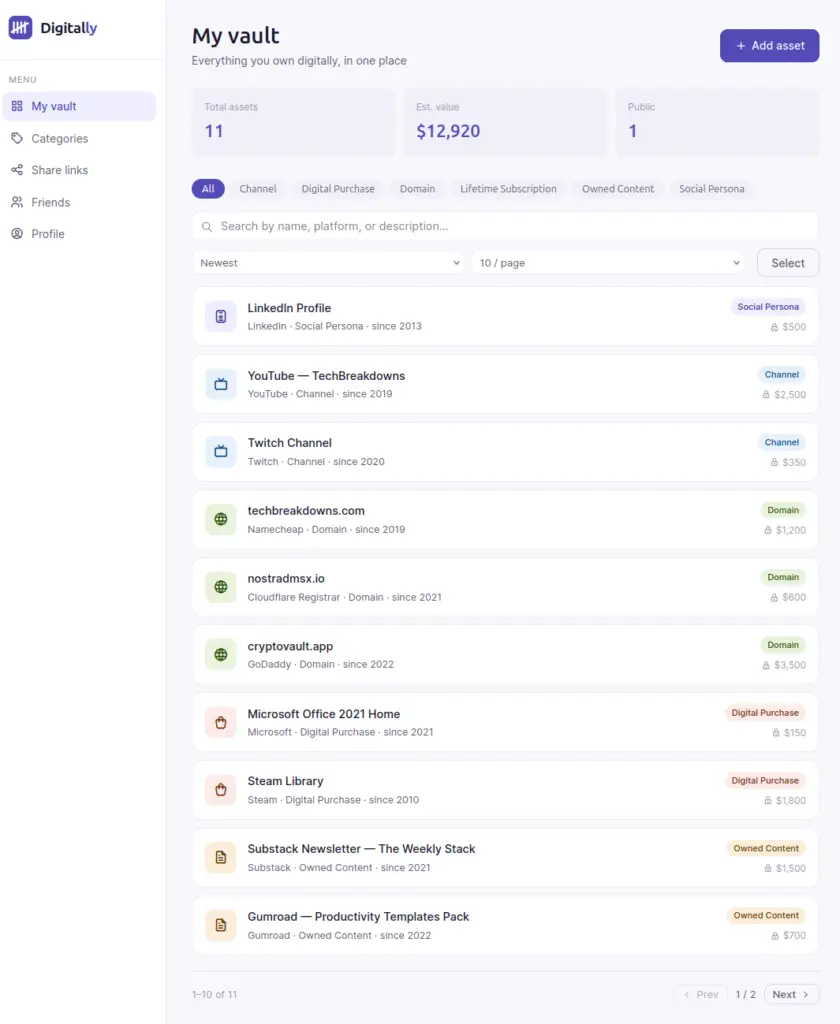Click the cryptovault.app globe icon

tap(221, 654)
